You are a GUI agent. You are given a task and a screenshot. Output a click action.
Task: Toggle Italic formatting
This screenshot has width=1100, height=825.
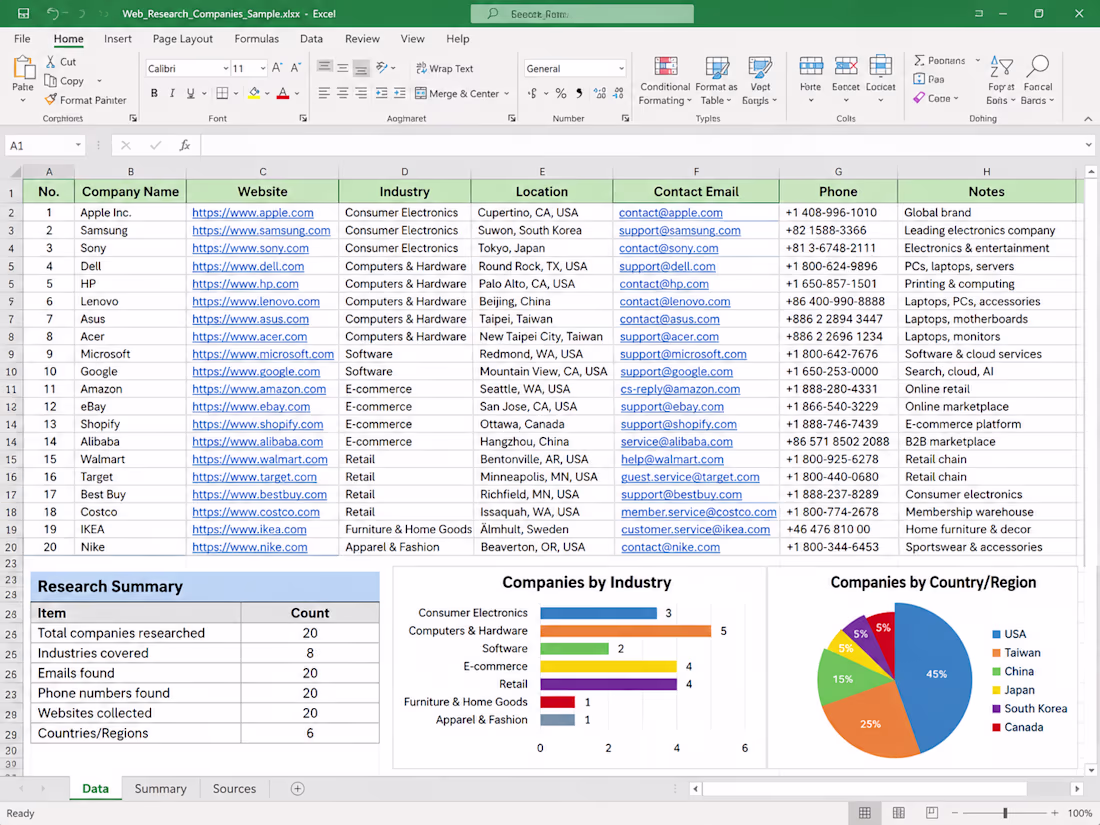172,93
